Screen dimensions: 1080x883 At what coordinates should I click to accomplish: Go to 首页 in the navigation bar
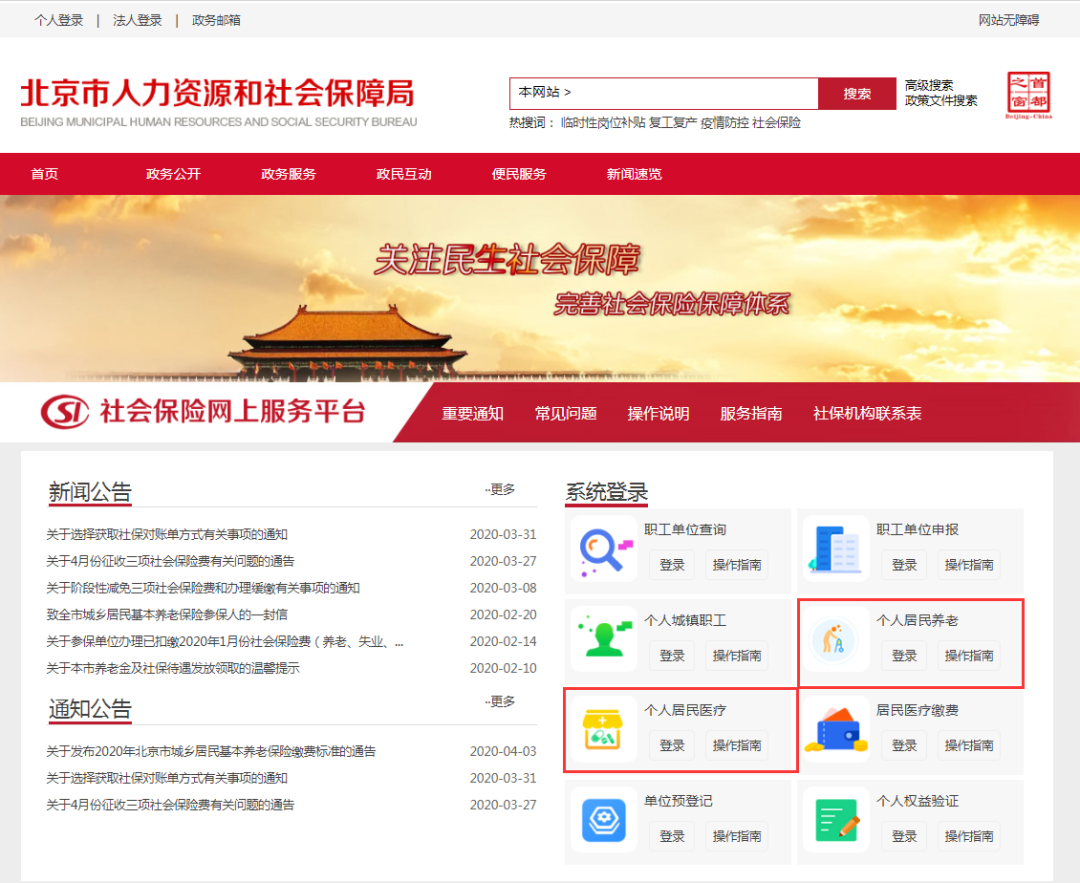coord(45,174)
